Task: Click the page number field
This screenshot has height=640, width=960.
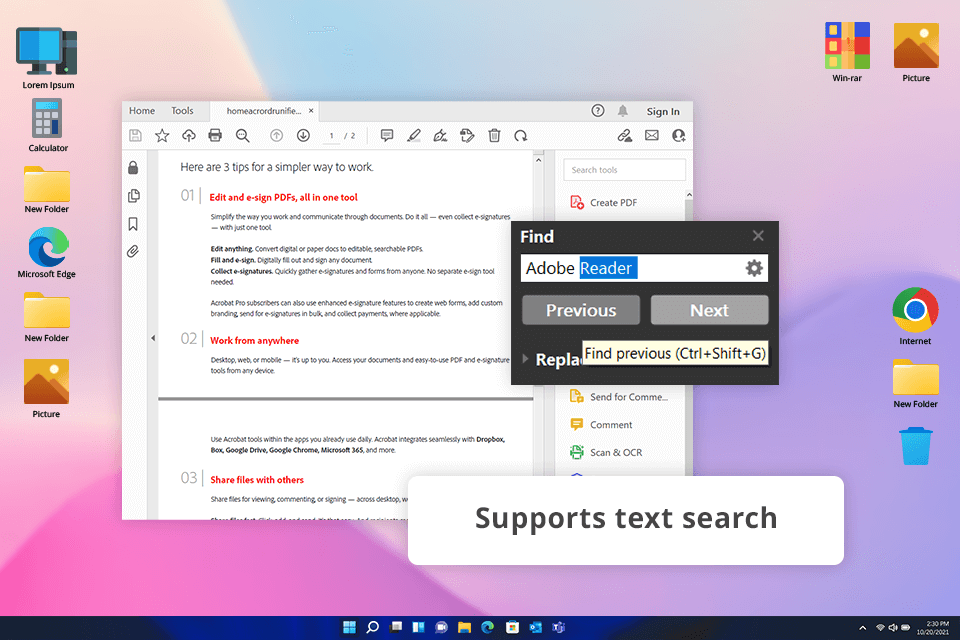Action: coord(332,136)
